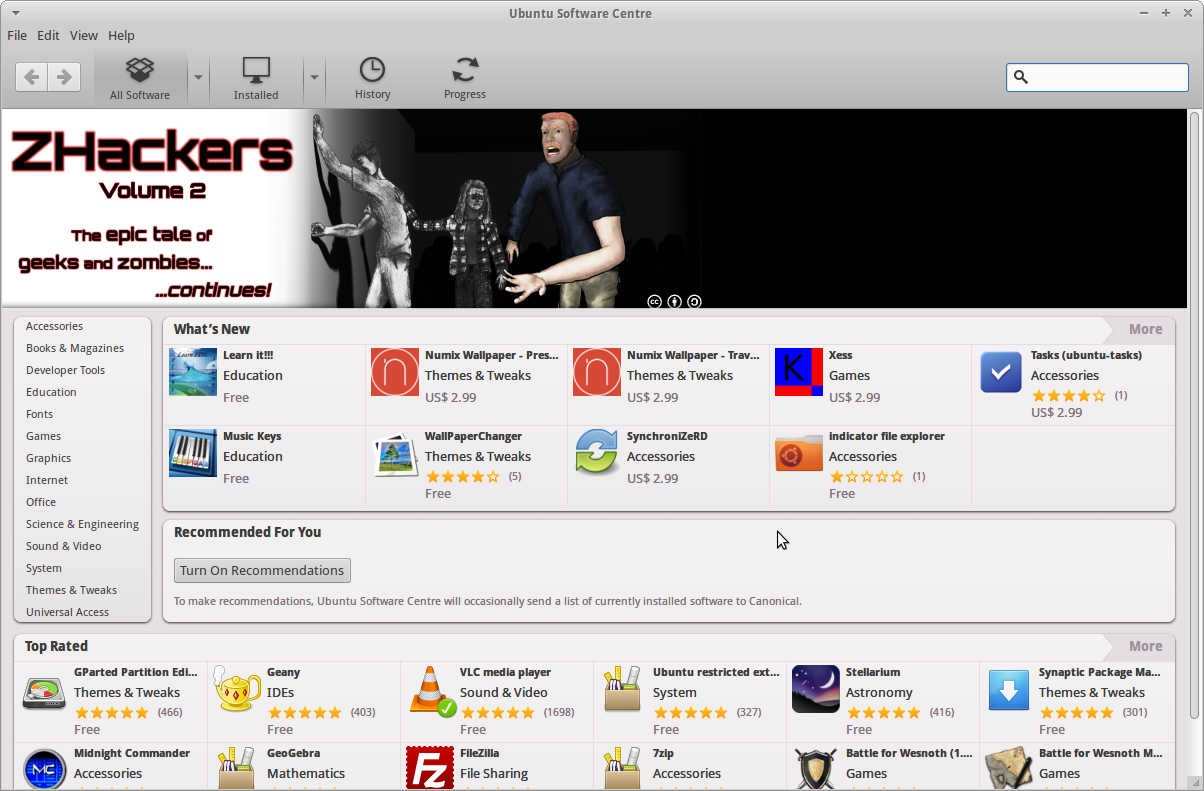Screen dimensions: 1204x791
Task: Expand the All Software dropdown arrow
Action: click(198, 78)
